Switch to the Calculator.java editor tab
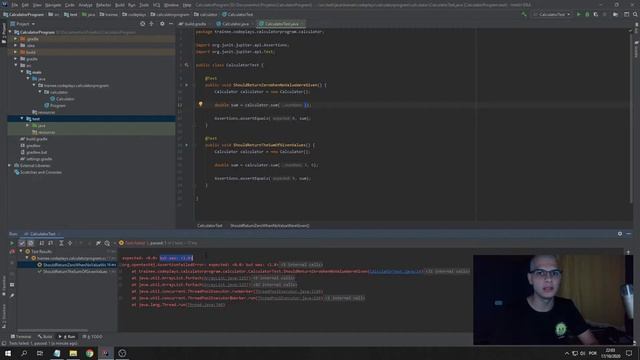 coord(233,24)
